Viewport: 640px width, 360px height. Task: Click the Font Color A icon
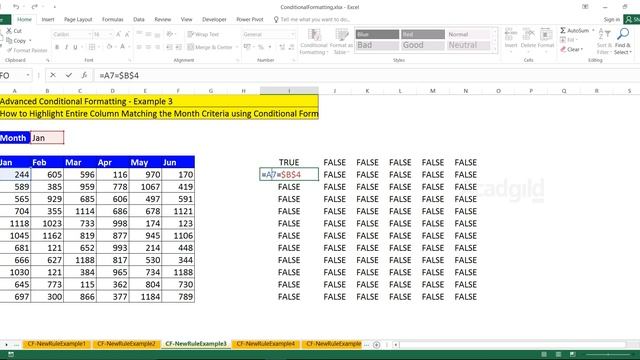coord(122,47)
